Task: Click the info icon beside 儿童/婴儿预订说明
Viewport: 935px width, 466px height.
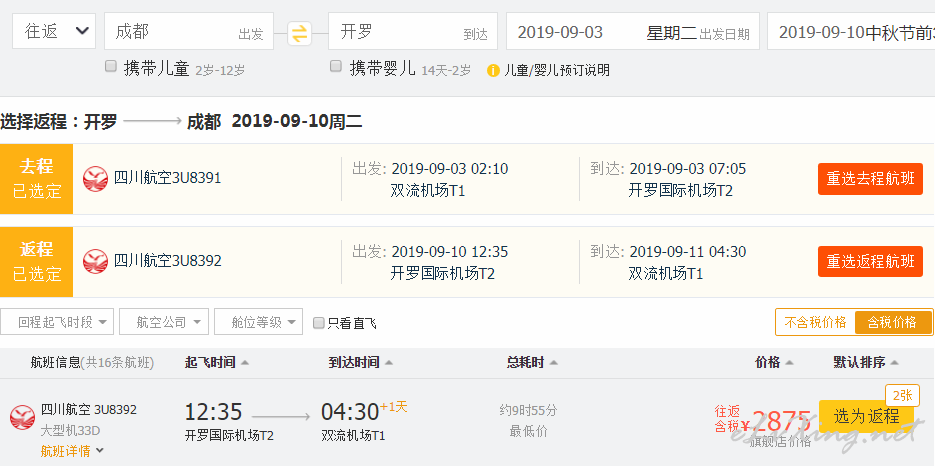Action: (493, 70)
